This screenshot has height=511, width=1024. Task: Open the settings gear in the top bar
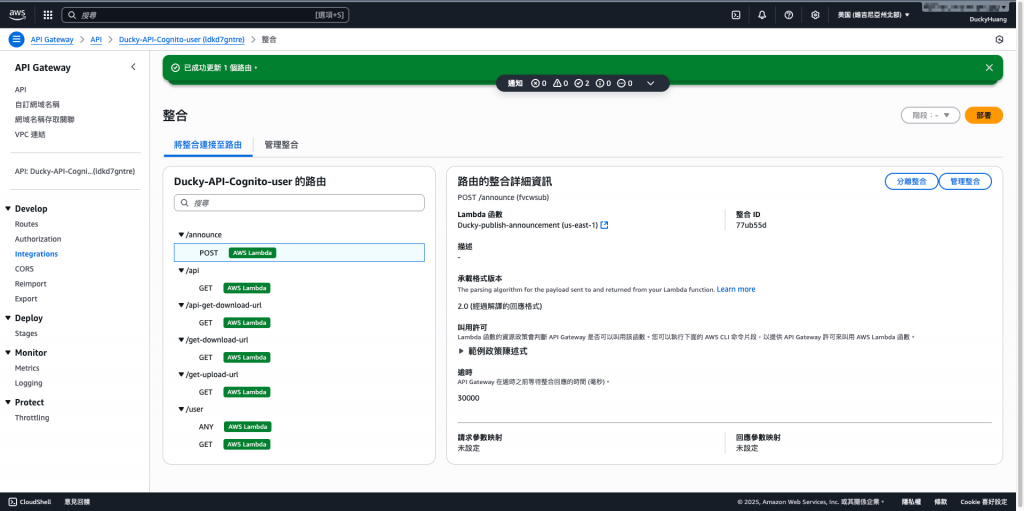coord(815,15)
